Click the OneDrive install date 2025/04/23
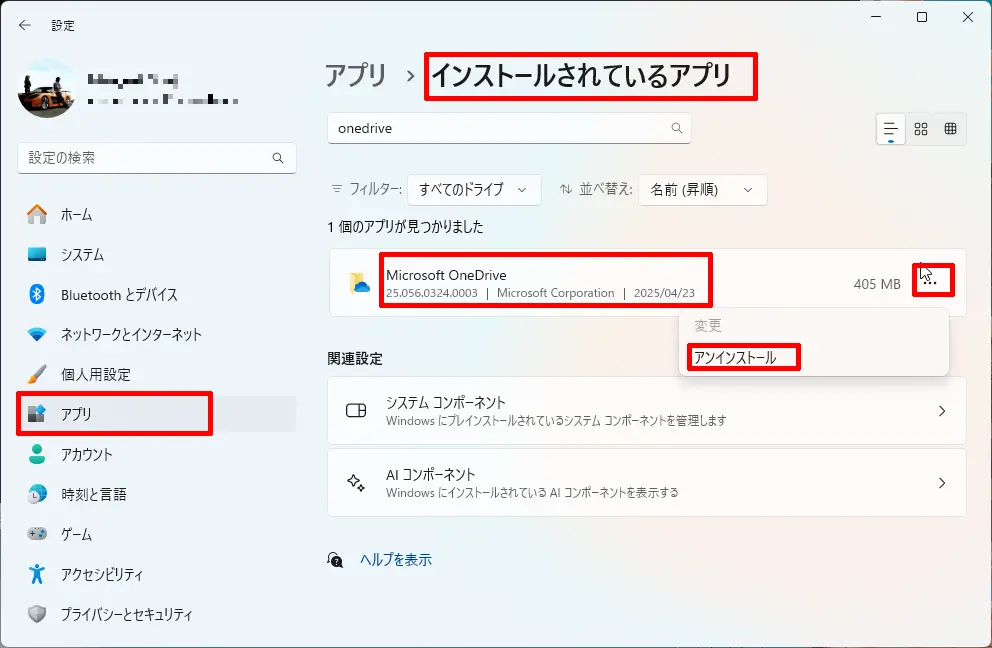This screenshot has width=992, height=648. point(664,294)
